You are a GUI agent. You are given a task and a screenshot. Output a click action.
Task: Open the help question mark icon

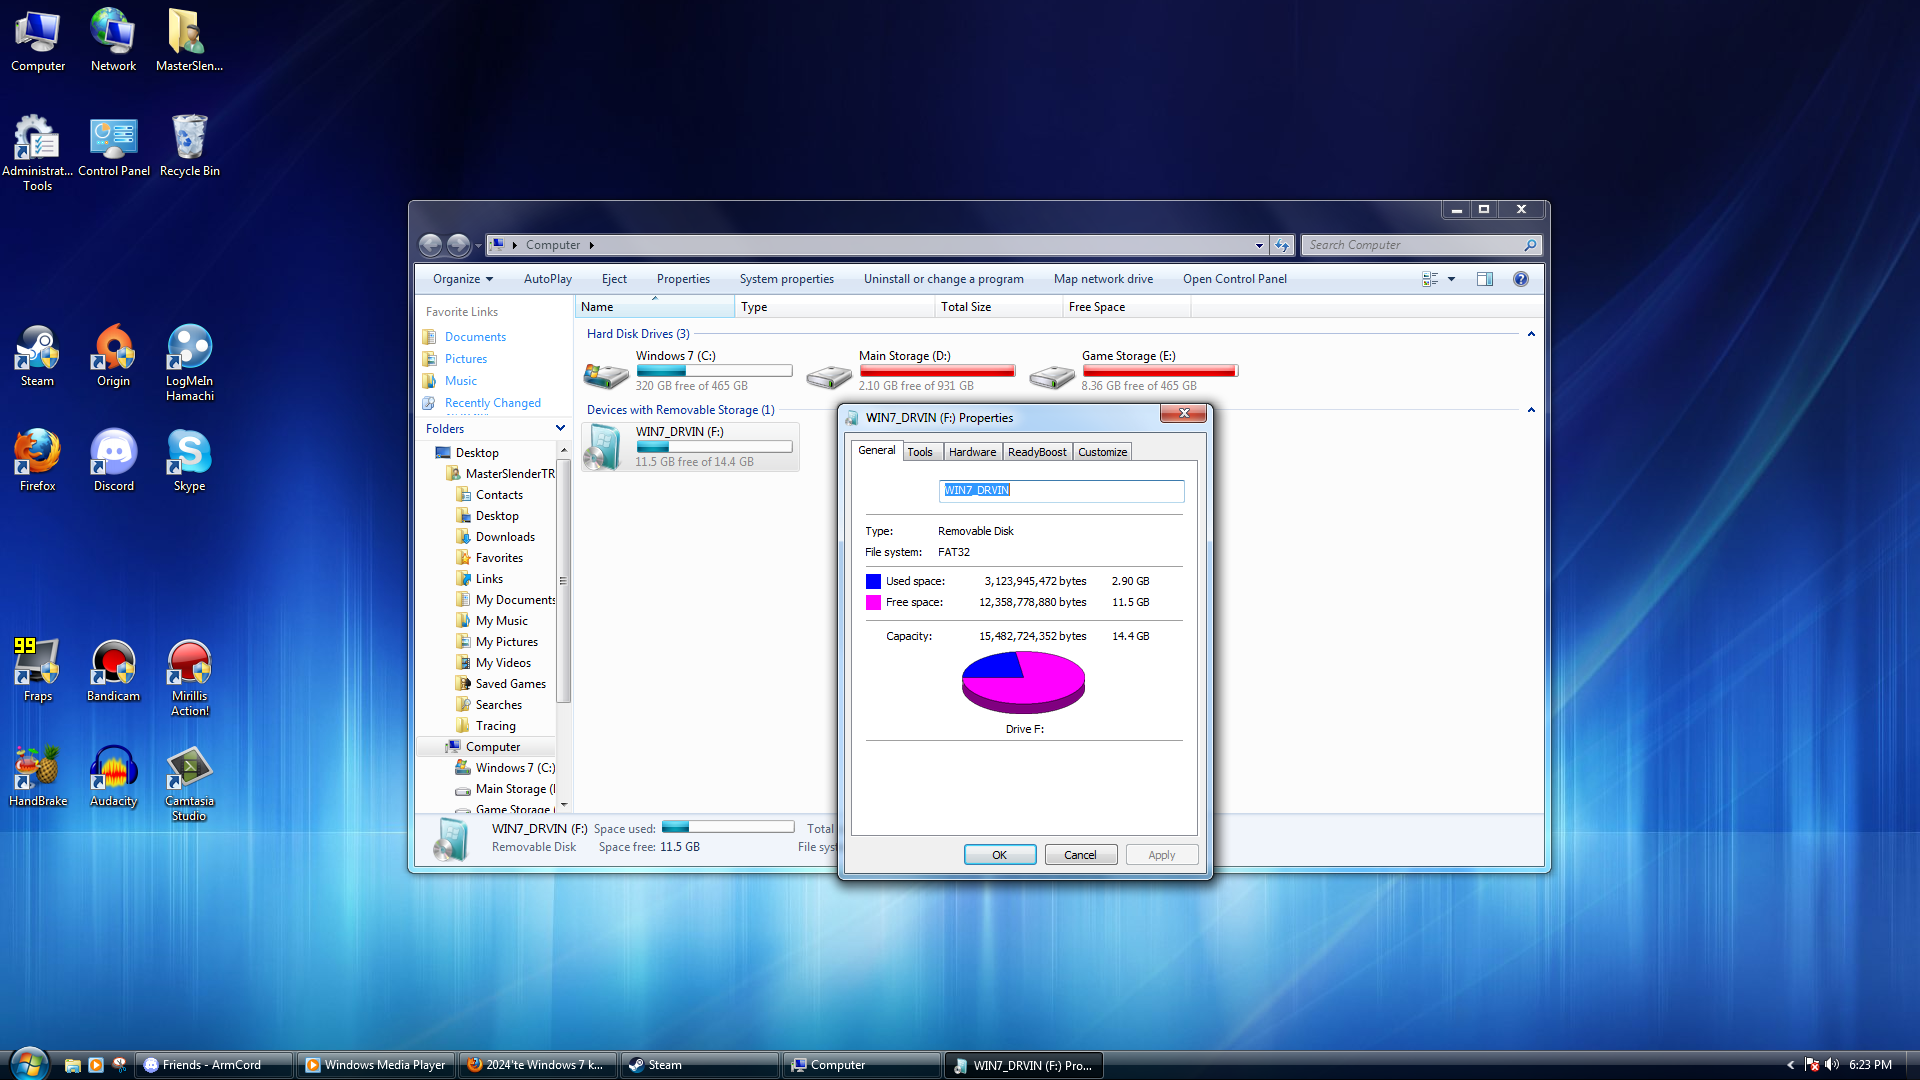click(x=1520, y=279)
